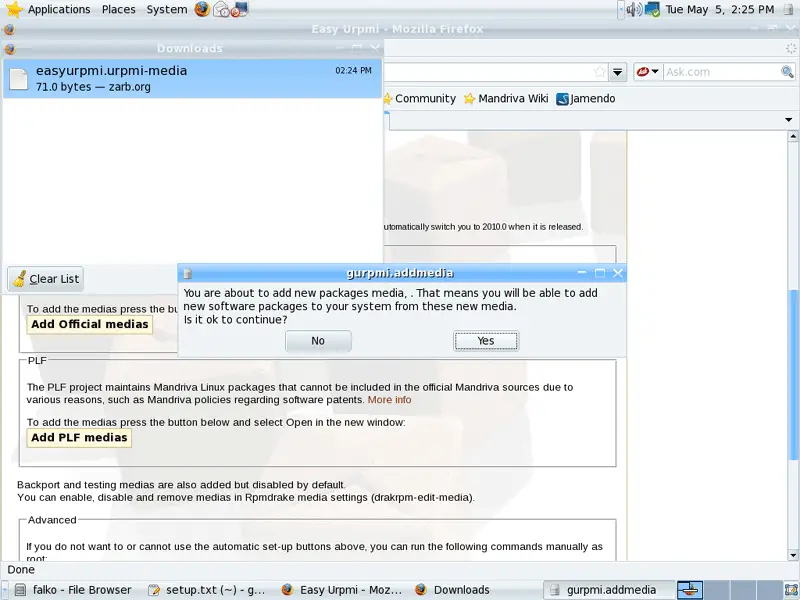Viewport: 800px width, 600px height.
Task: Click the page scrollbar down arrow
Action: pyautogui.click(x=792, y=555)
